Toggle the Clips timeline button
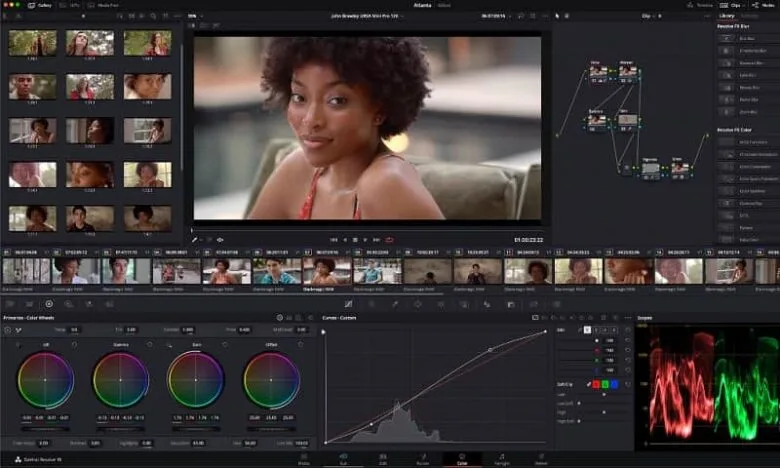Image resolution: width=780 pixels, height=468 pixels. 730,5
